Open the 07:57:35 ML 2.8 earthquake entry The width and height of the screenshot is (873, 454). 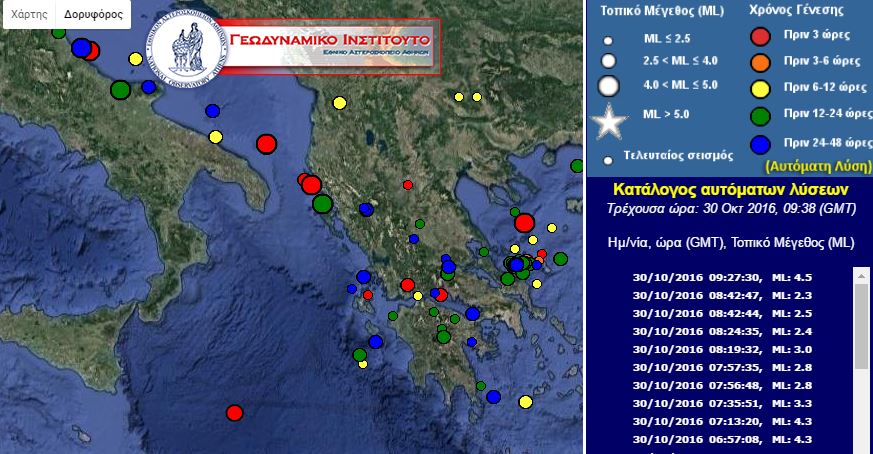coord(722,367)
